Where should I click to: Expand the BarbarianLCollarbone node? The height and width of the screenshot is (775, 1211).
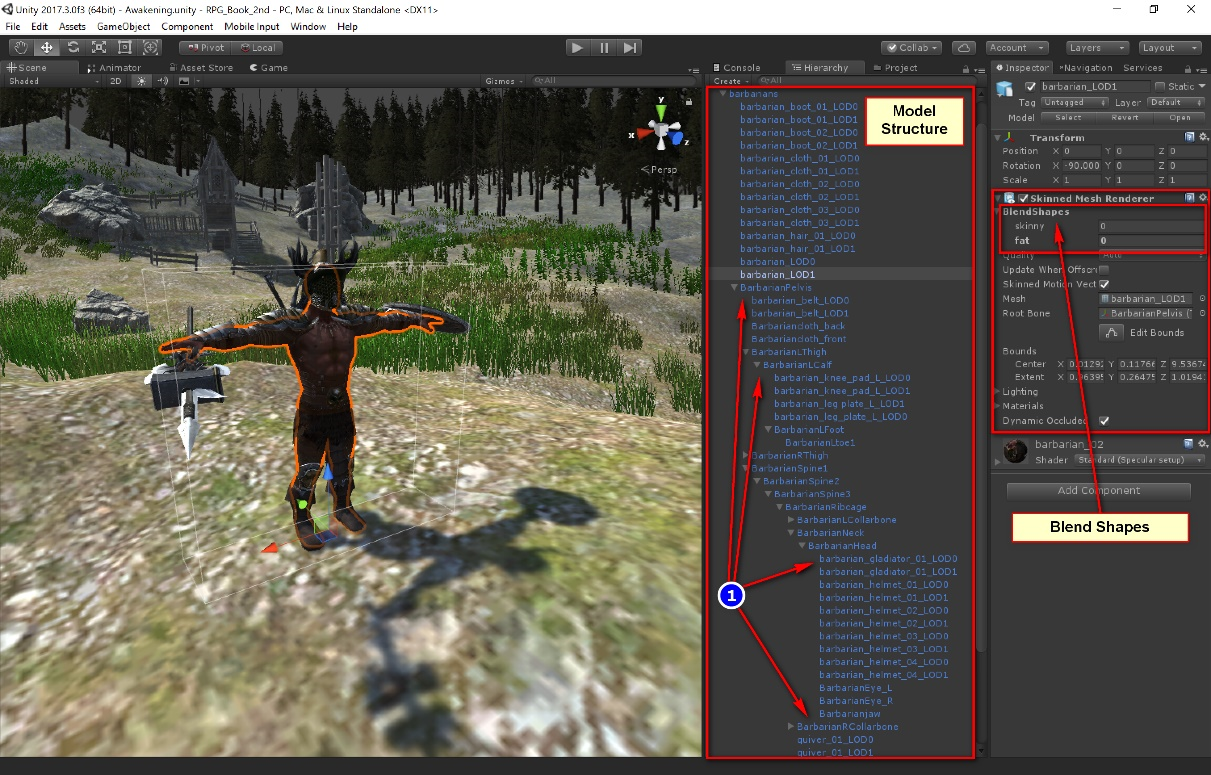(x=791, y=520)
